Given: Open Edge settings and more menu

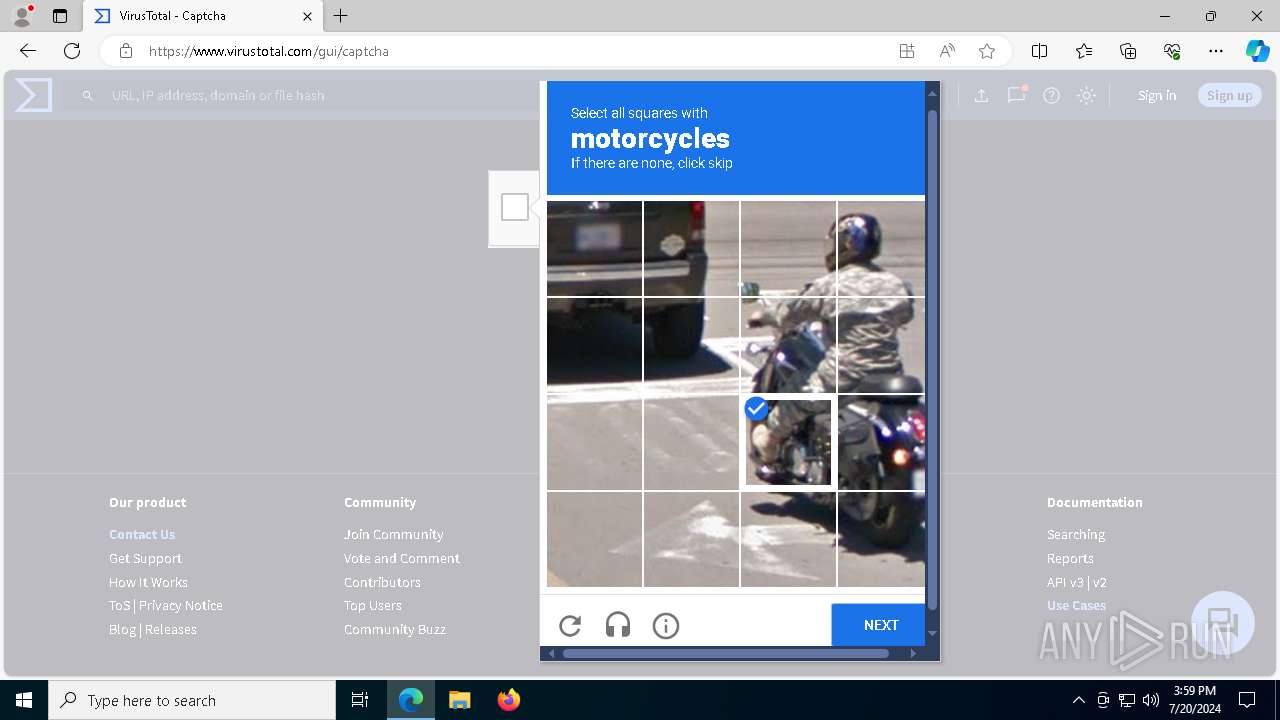Looking at the screenshot, I should (1216, 51).
